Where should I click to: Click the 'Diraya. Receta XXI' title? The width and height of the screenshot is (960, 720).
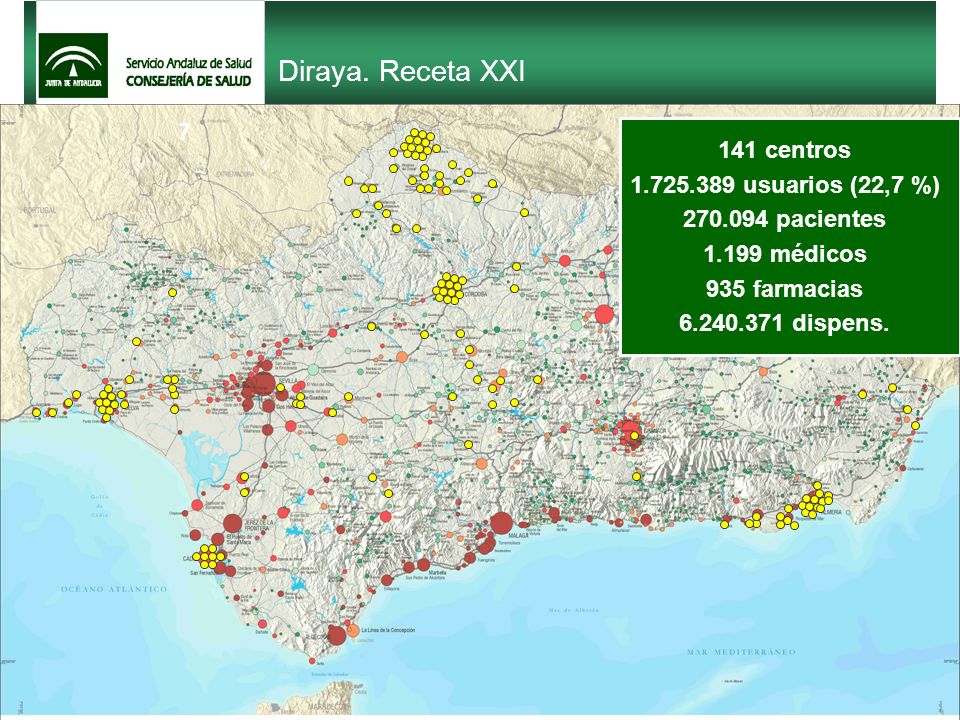(402, 72)
